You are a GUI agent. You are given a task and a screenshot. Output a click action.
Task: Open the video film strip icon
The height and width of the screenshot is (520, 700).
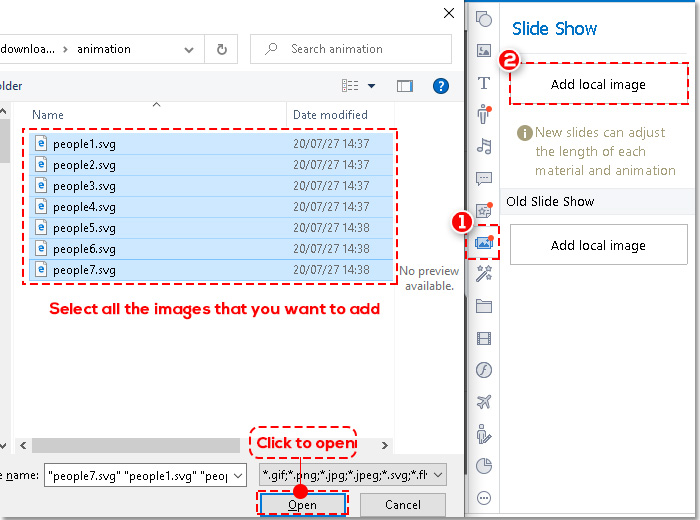click(484, 338)
